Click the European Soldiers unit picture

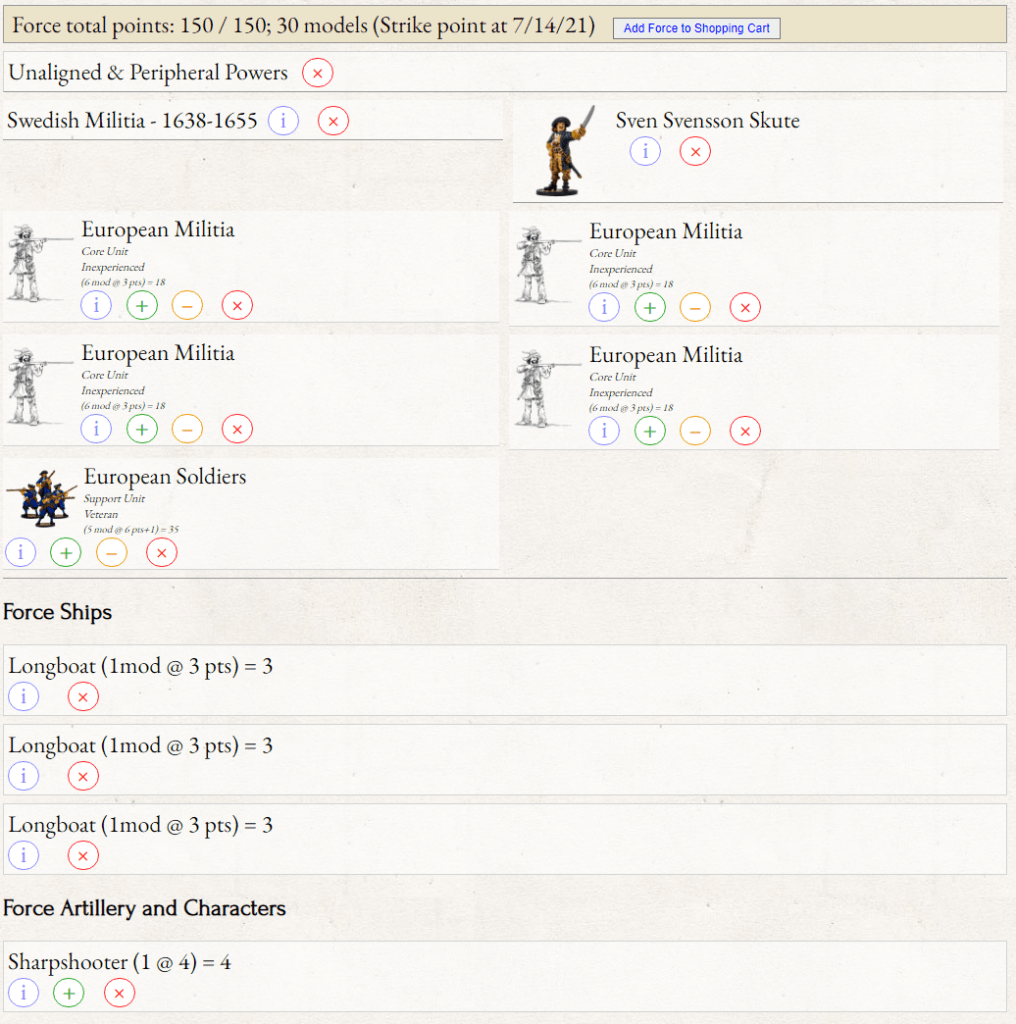tap(41, 497)
